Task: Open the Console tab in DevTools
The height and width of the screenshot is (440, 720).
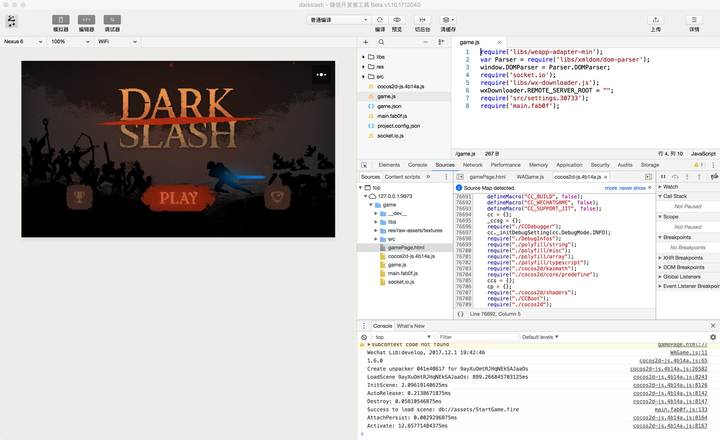Action: tap(417, 165)
